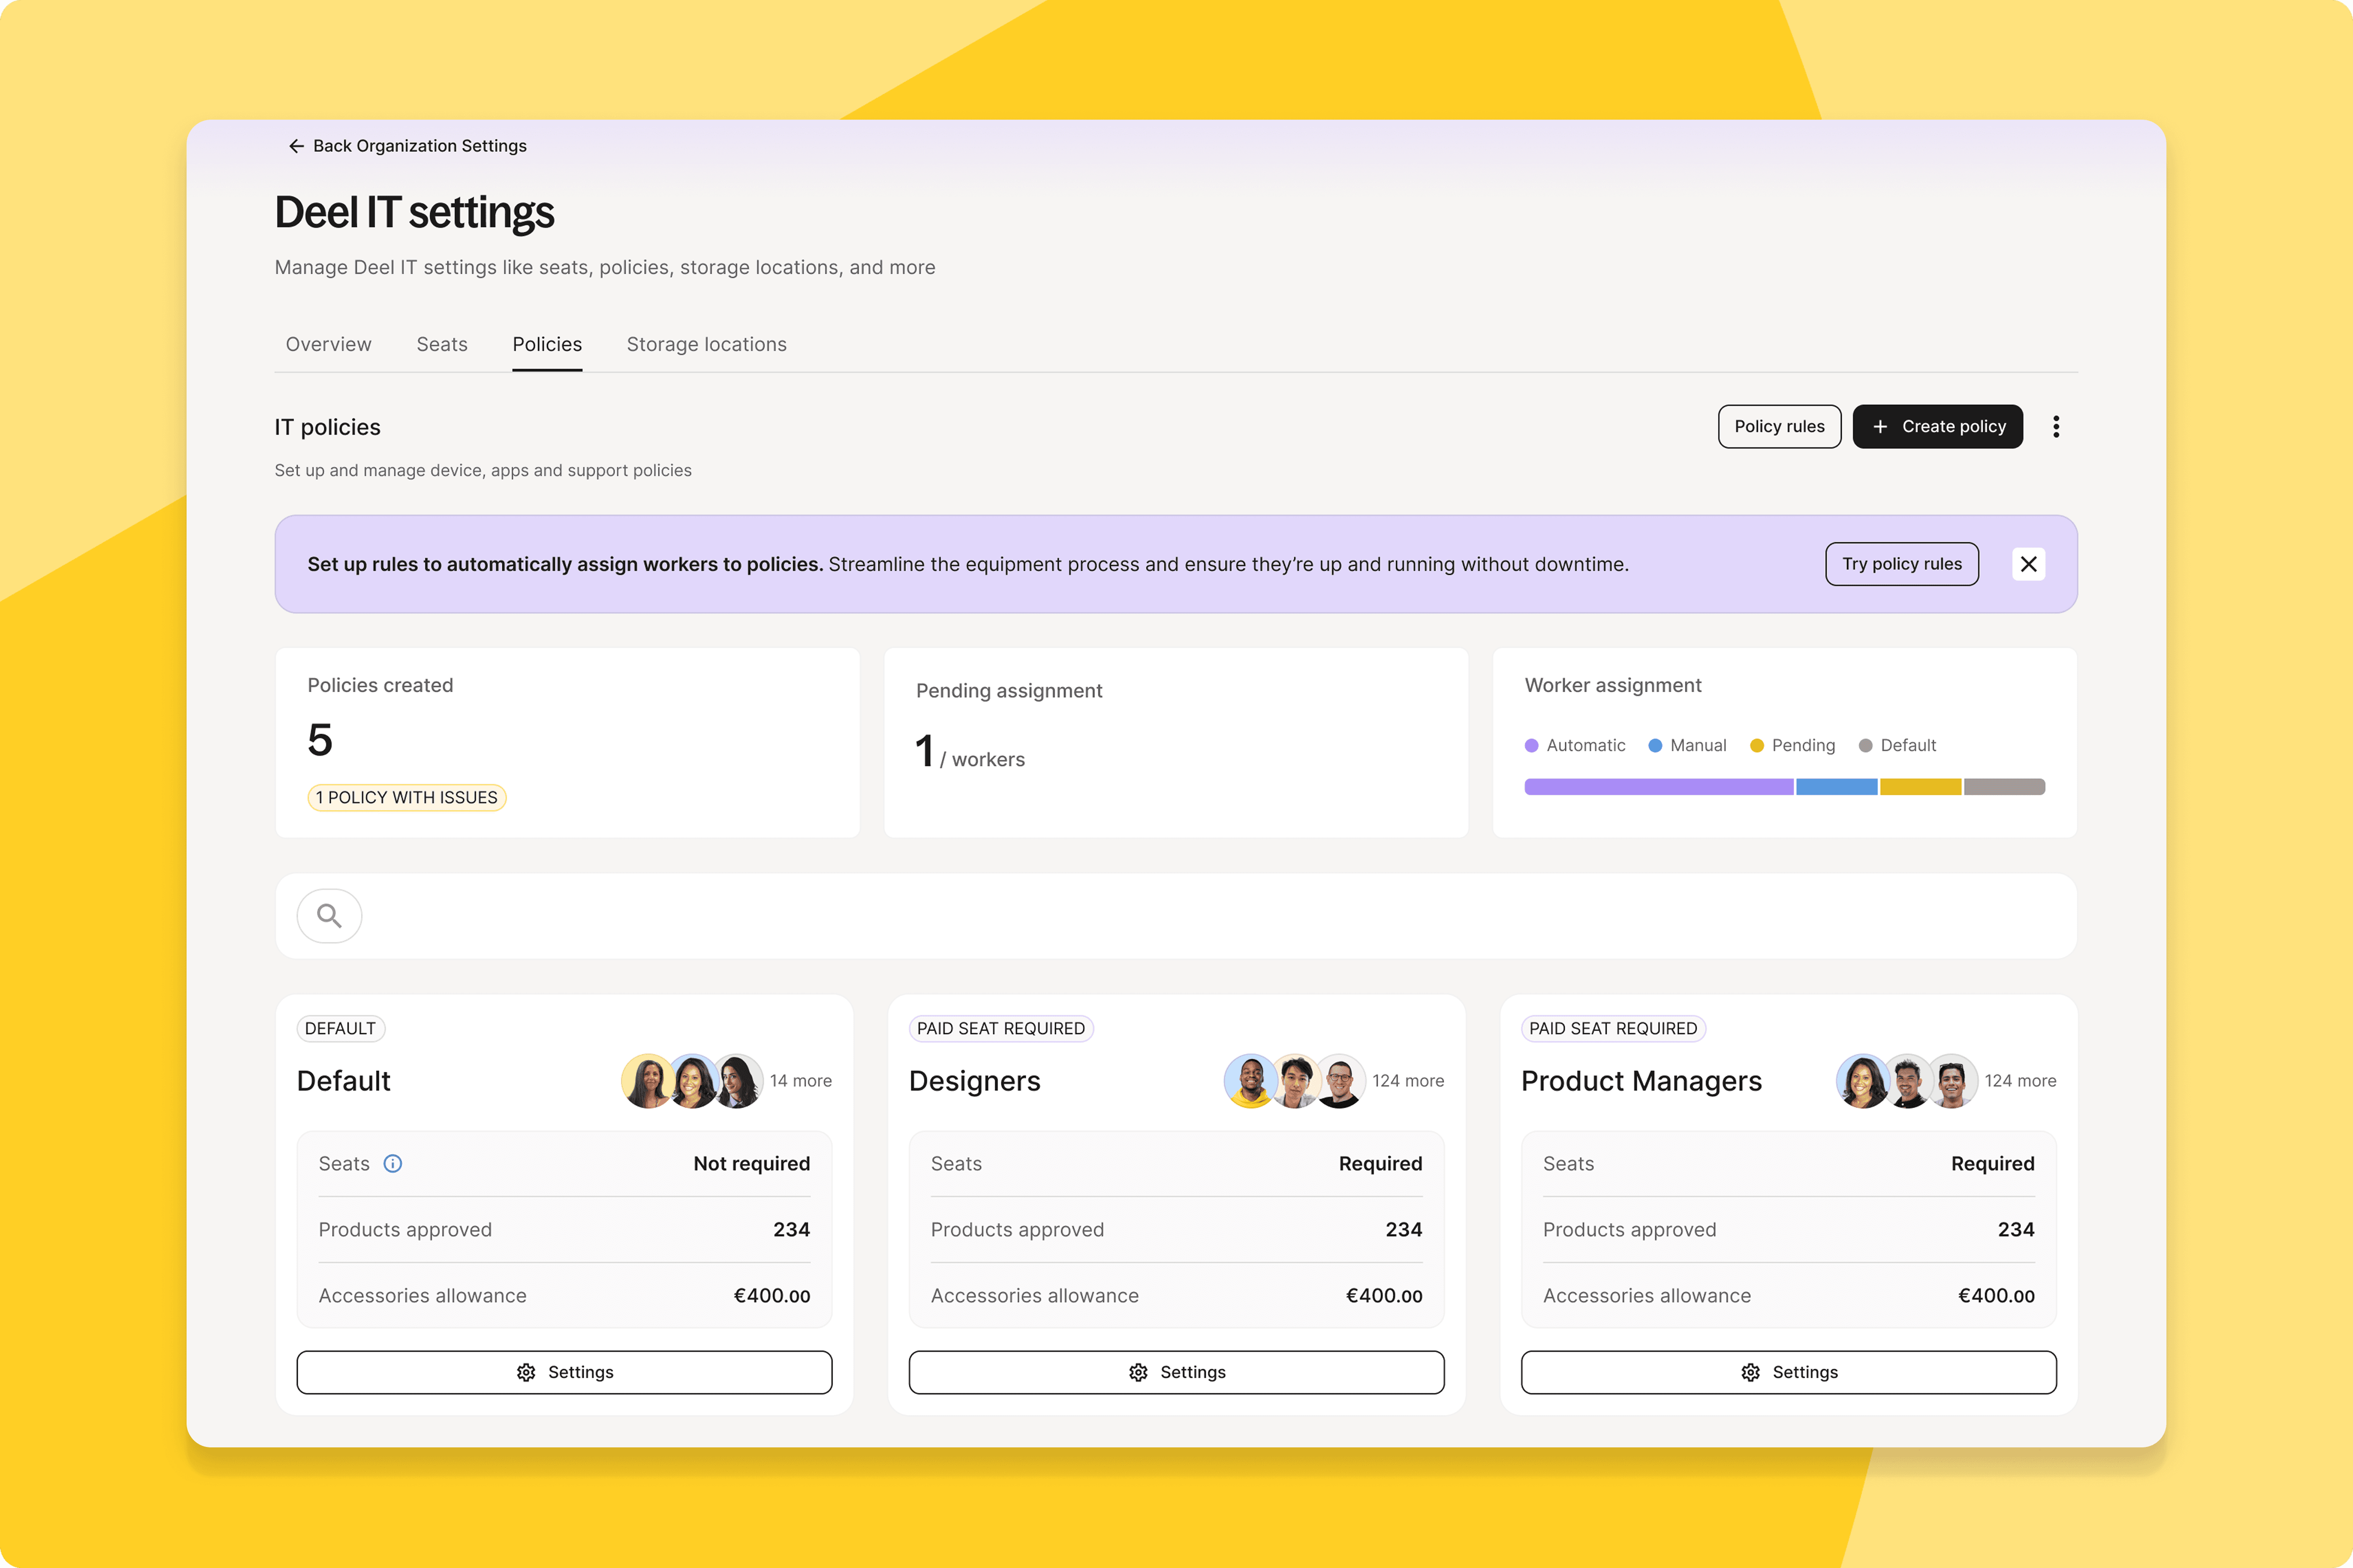This screenshot has height=1568, width=2353.
Task: Click the gear icon on Designers Settings
Action: (x=1139, y=1372)
